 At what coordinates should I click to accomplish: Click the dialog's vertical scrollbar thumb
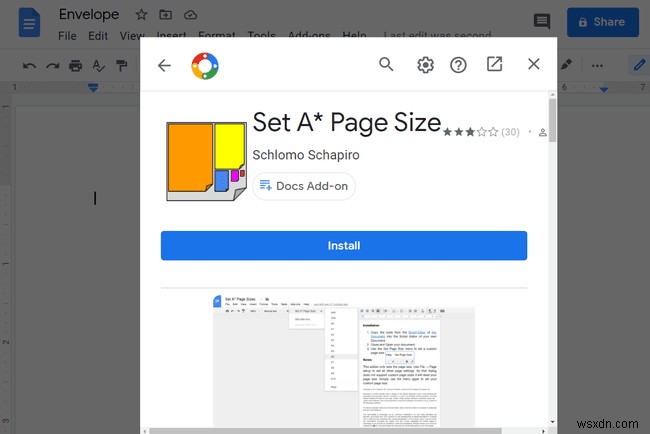coord(552,121)
